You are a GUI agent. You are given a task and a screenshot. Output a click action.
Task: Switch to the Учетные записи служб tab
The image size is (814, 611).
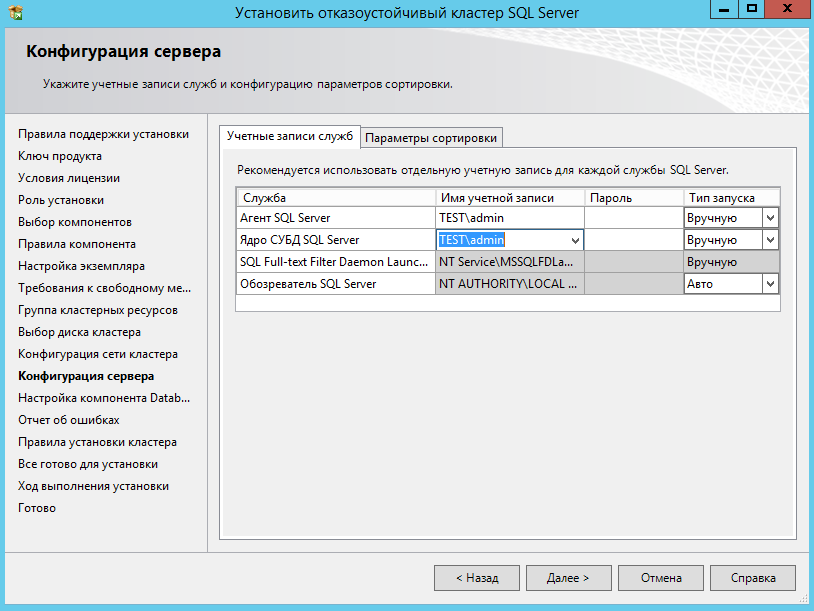pos(290,137)
